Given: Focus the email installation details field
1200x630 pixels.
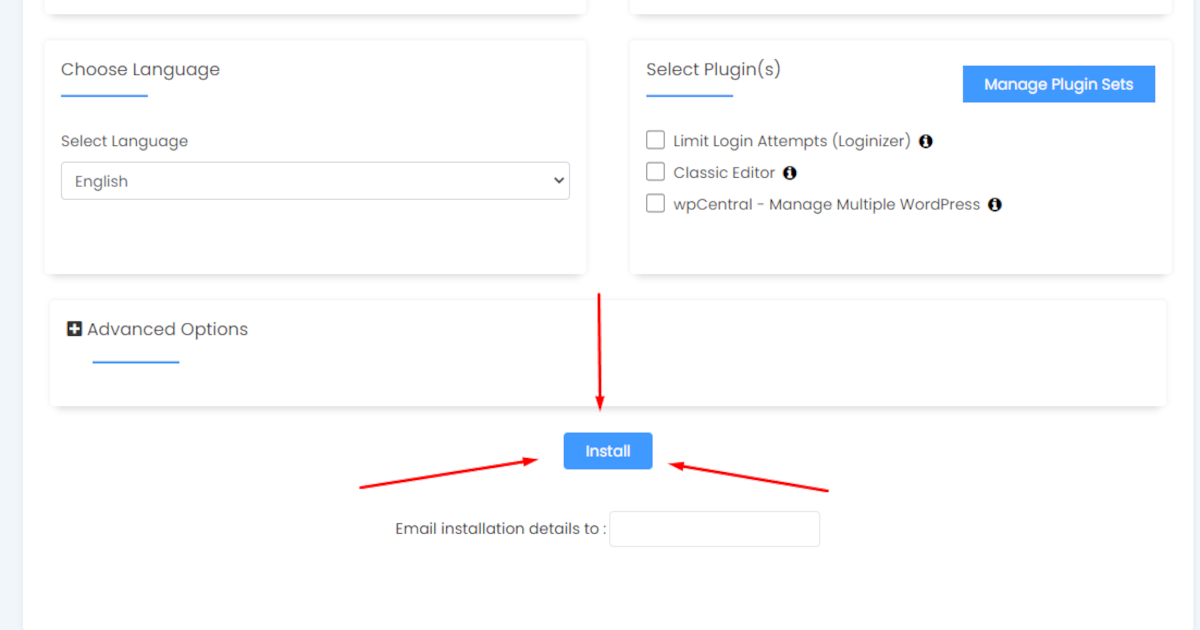Looking at the screenshot, I should 714,529.
